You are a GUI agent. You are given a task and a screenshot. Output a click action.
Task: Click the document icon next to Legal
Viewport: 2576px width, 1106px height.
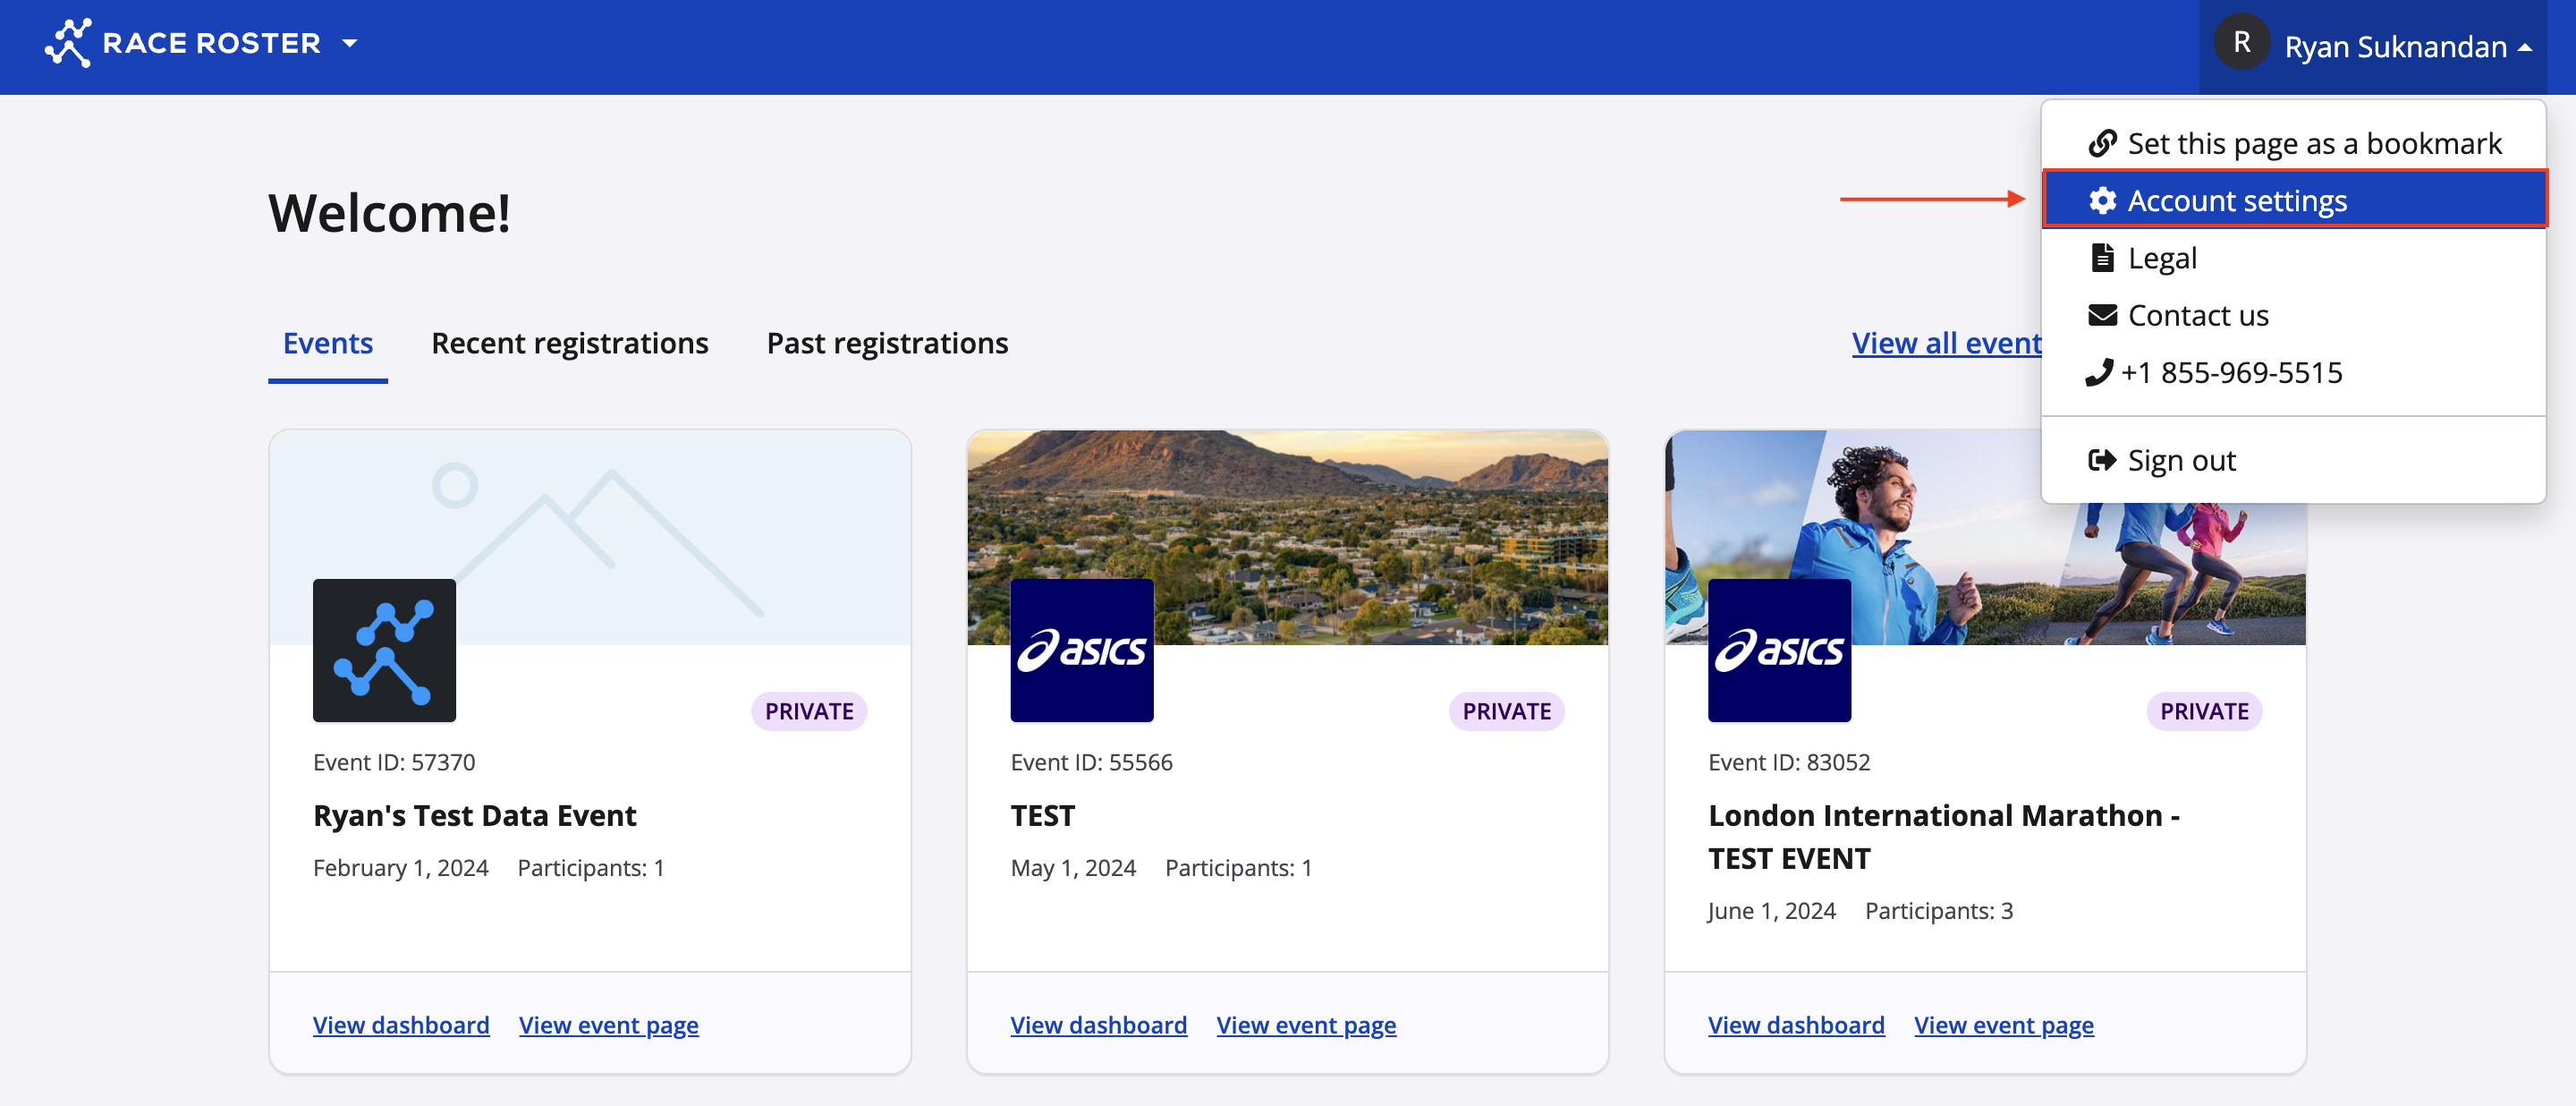pyautogui.click(x=2102, y=258)
